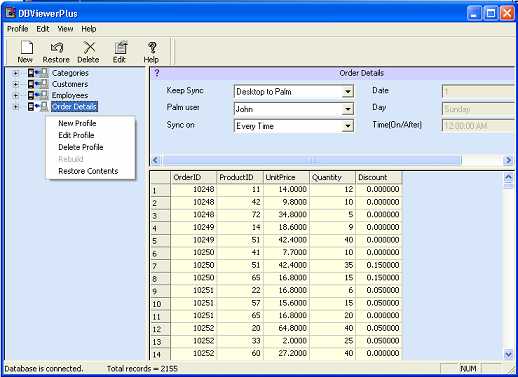518x377 pixels.
Task: Click the Quantity column header
Action: click(x=332, y=177)
